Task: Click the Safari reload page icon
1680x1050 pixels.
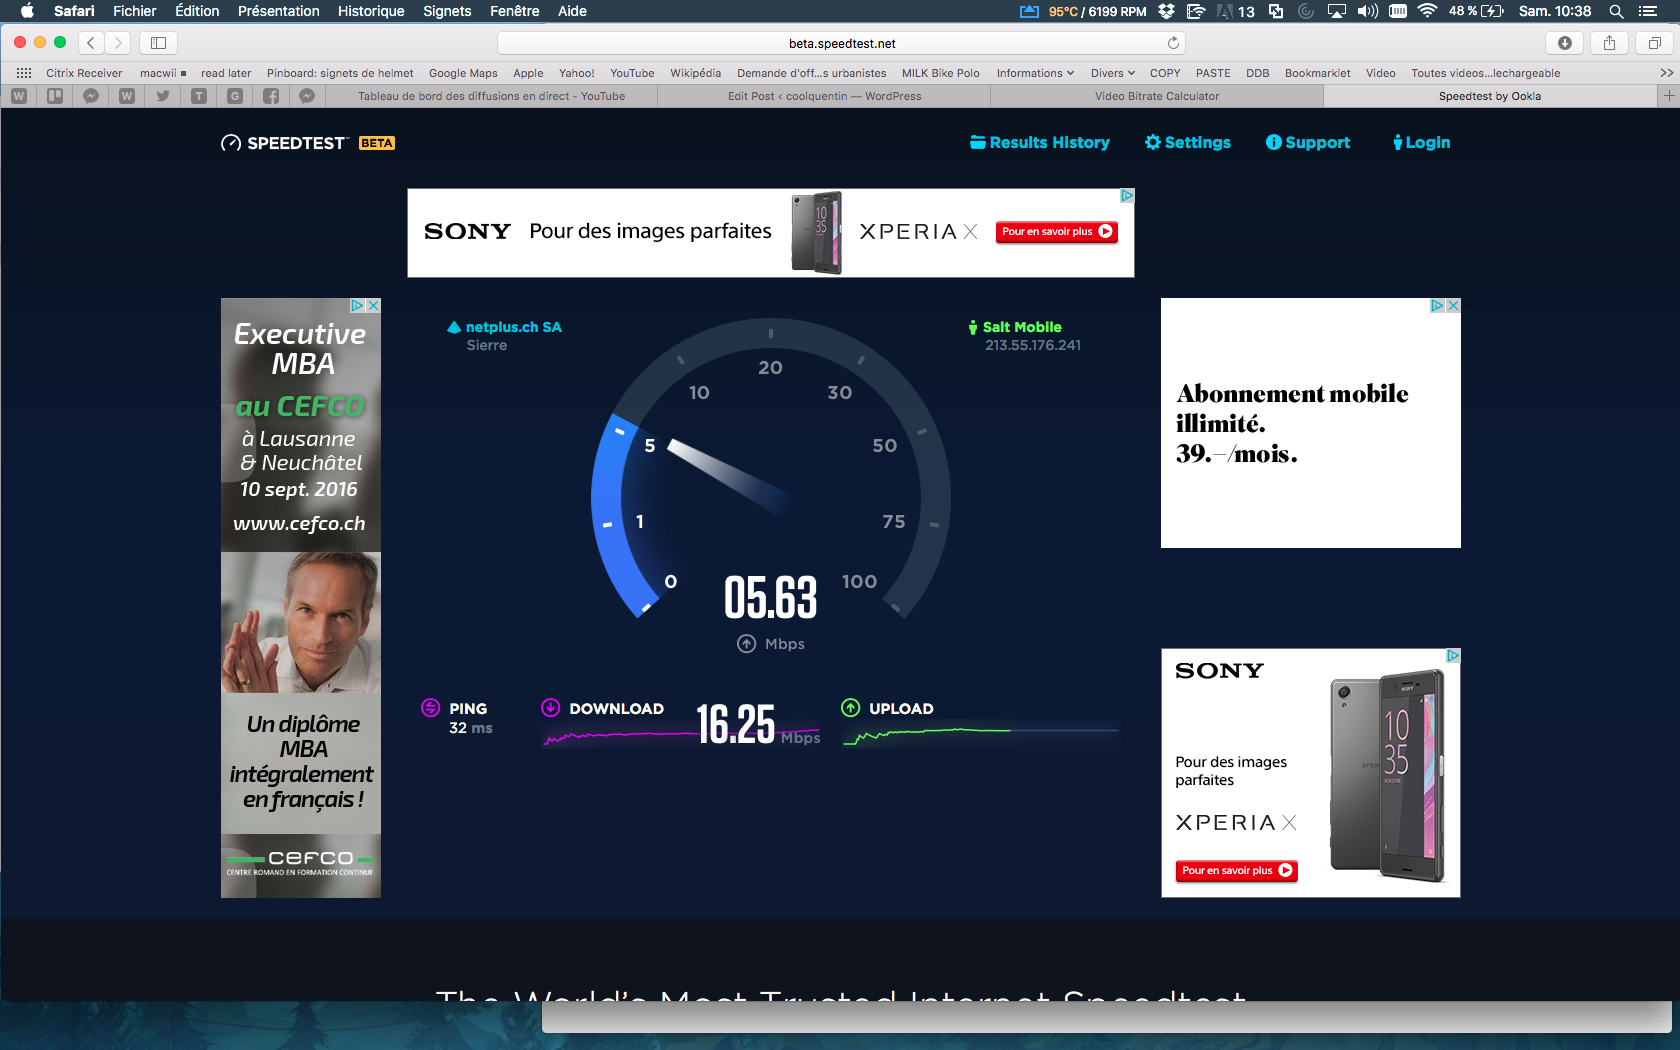Action: click(x=1173, y=43)
